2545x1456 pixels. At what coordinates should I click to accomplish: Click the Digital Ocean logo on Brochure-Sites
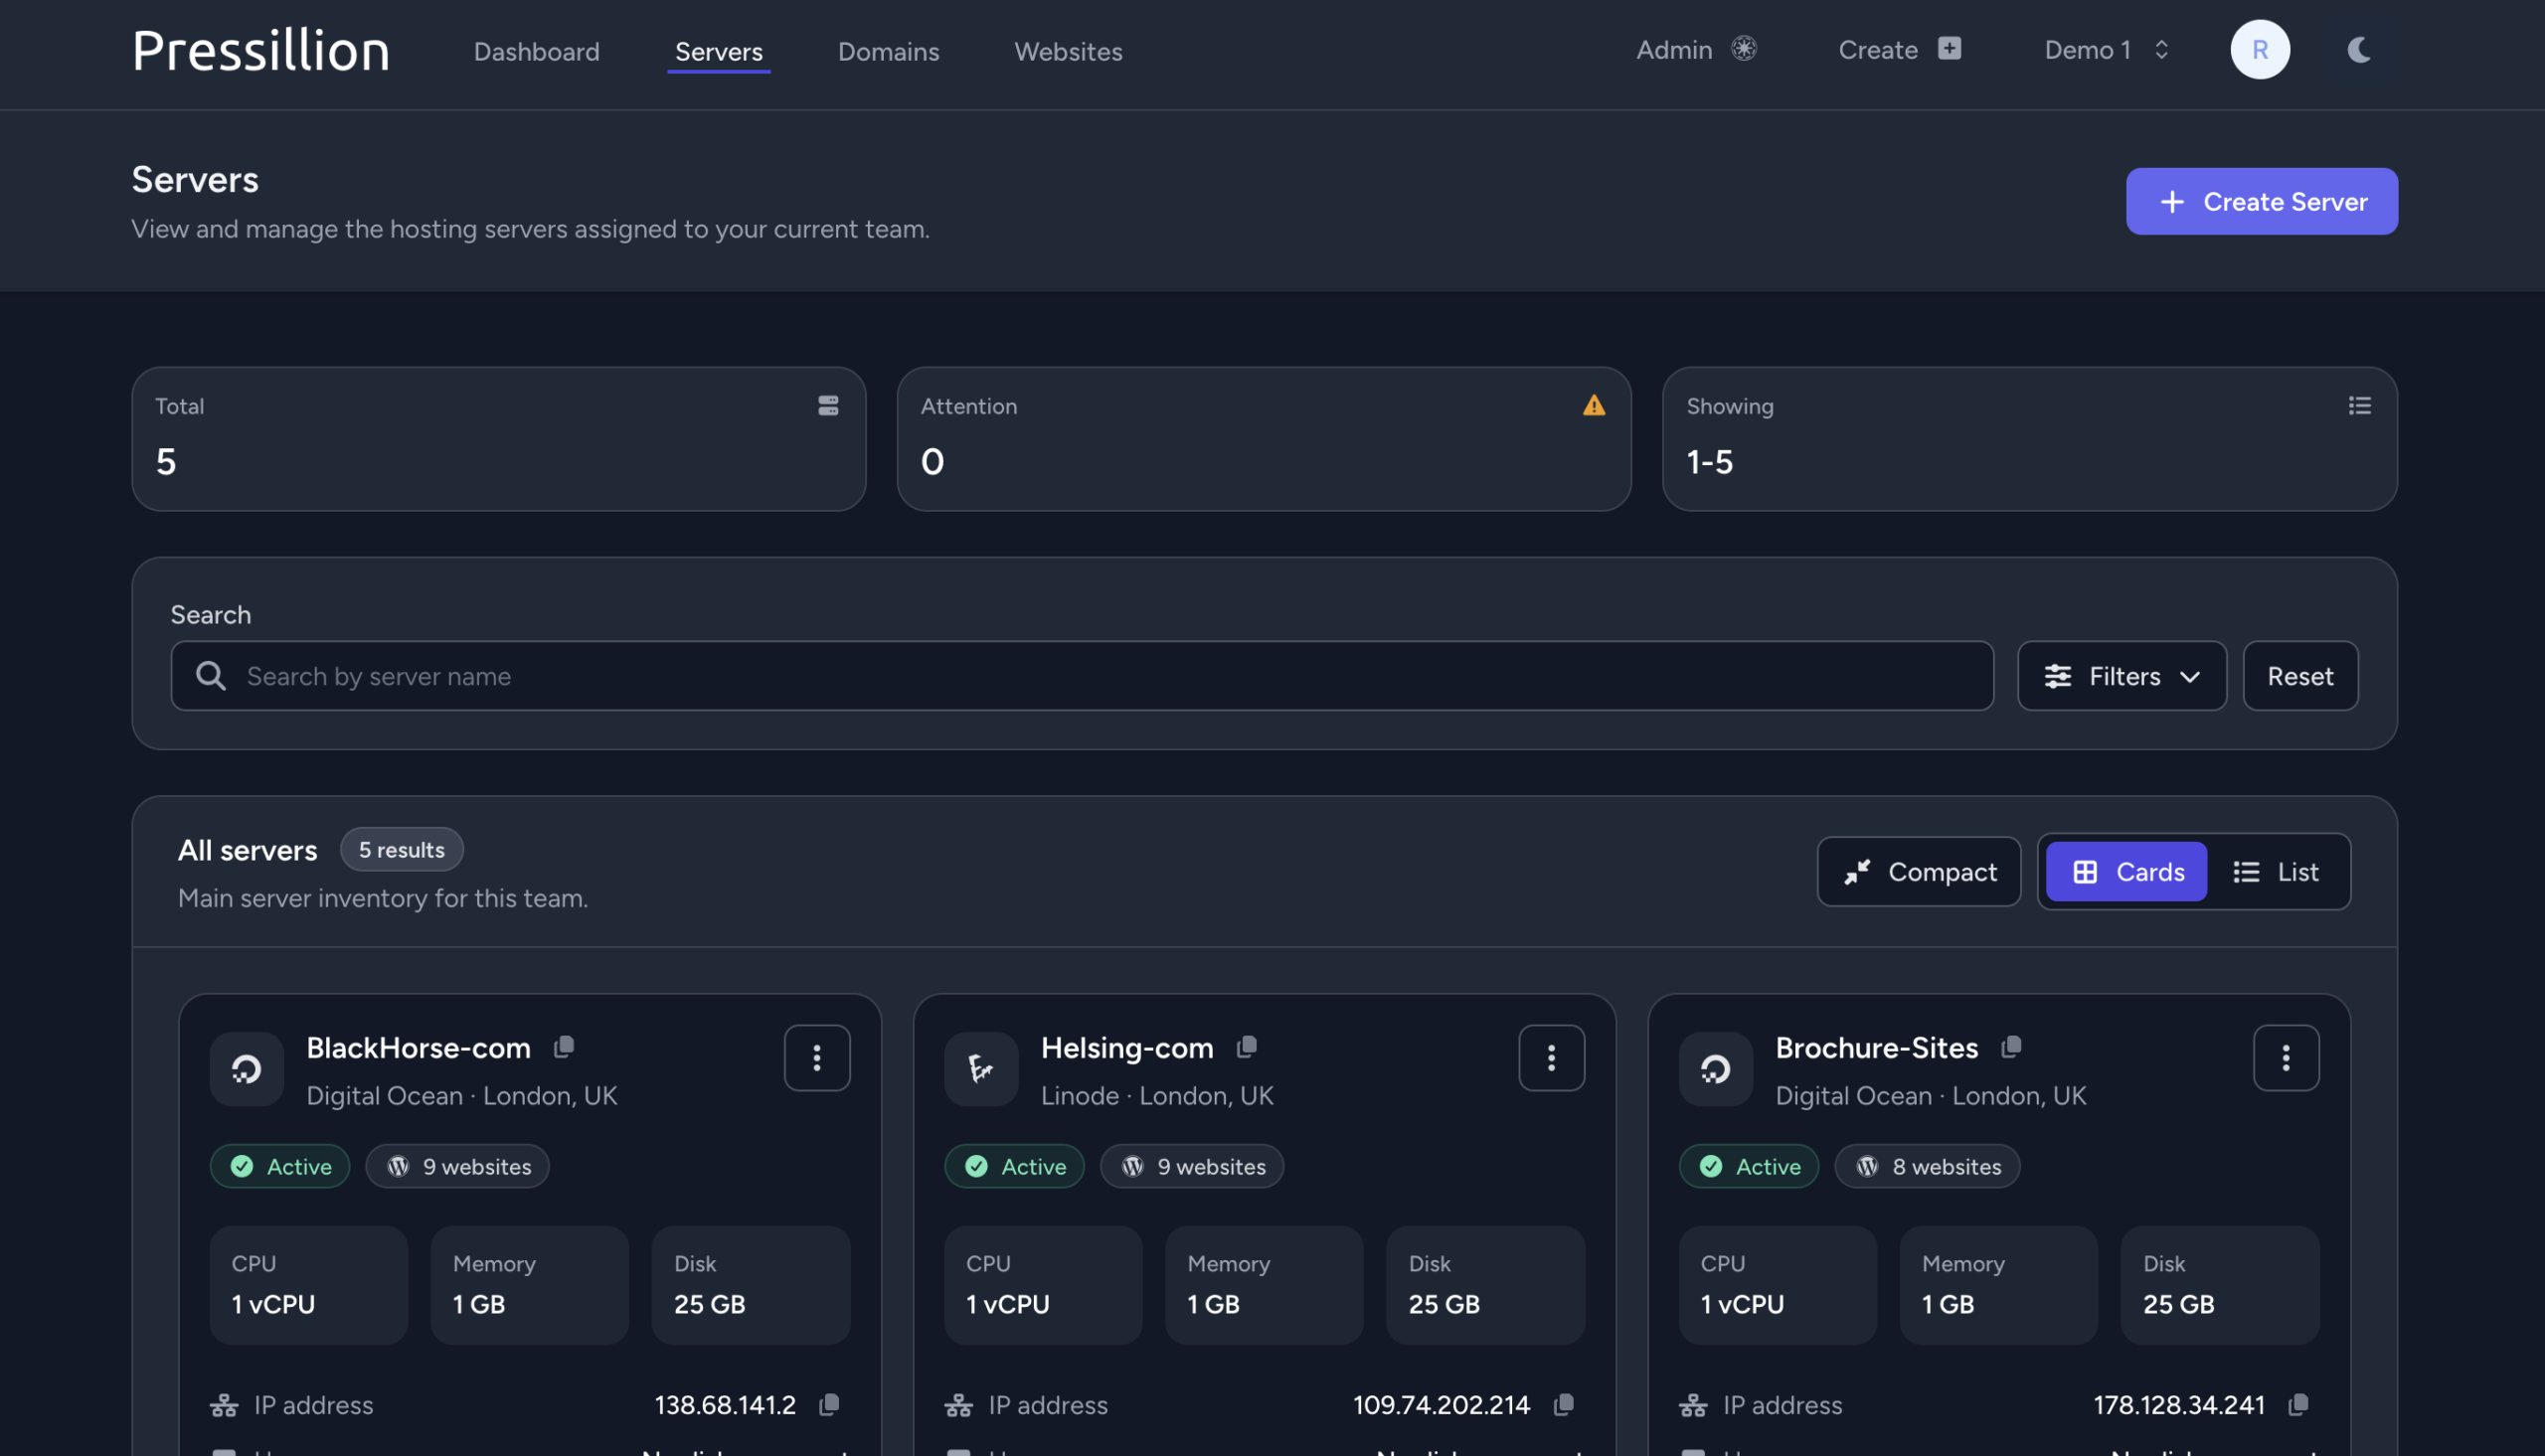point(1715,1069)
